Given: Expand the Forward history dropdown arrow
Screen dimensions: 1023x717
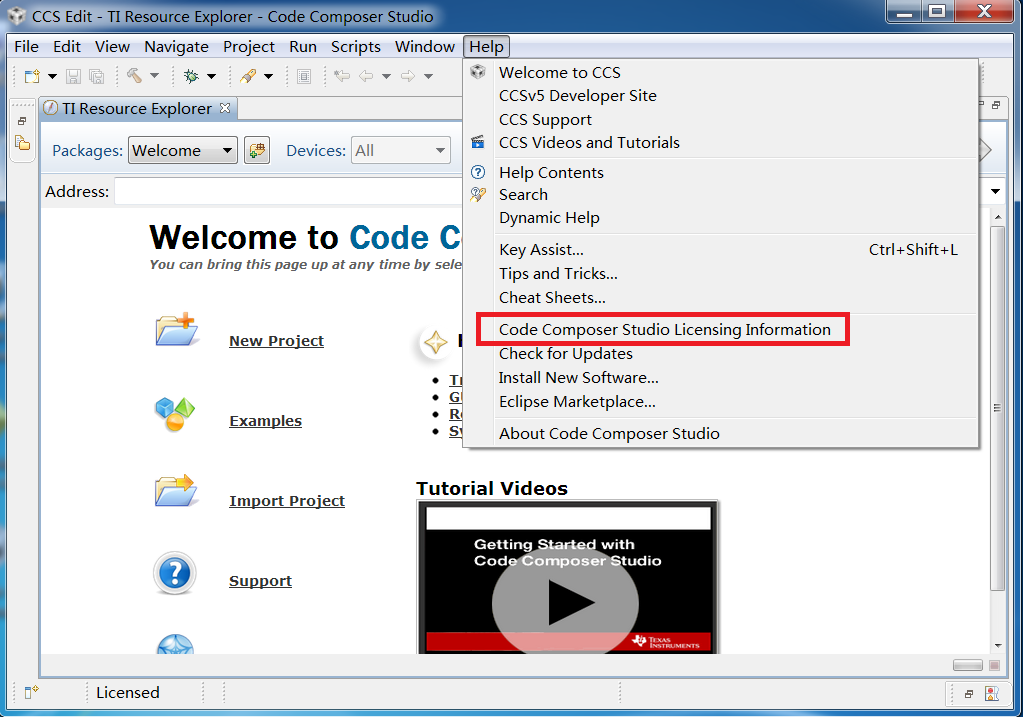Looking at the screenshot, I should click(x=428, y=76).
